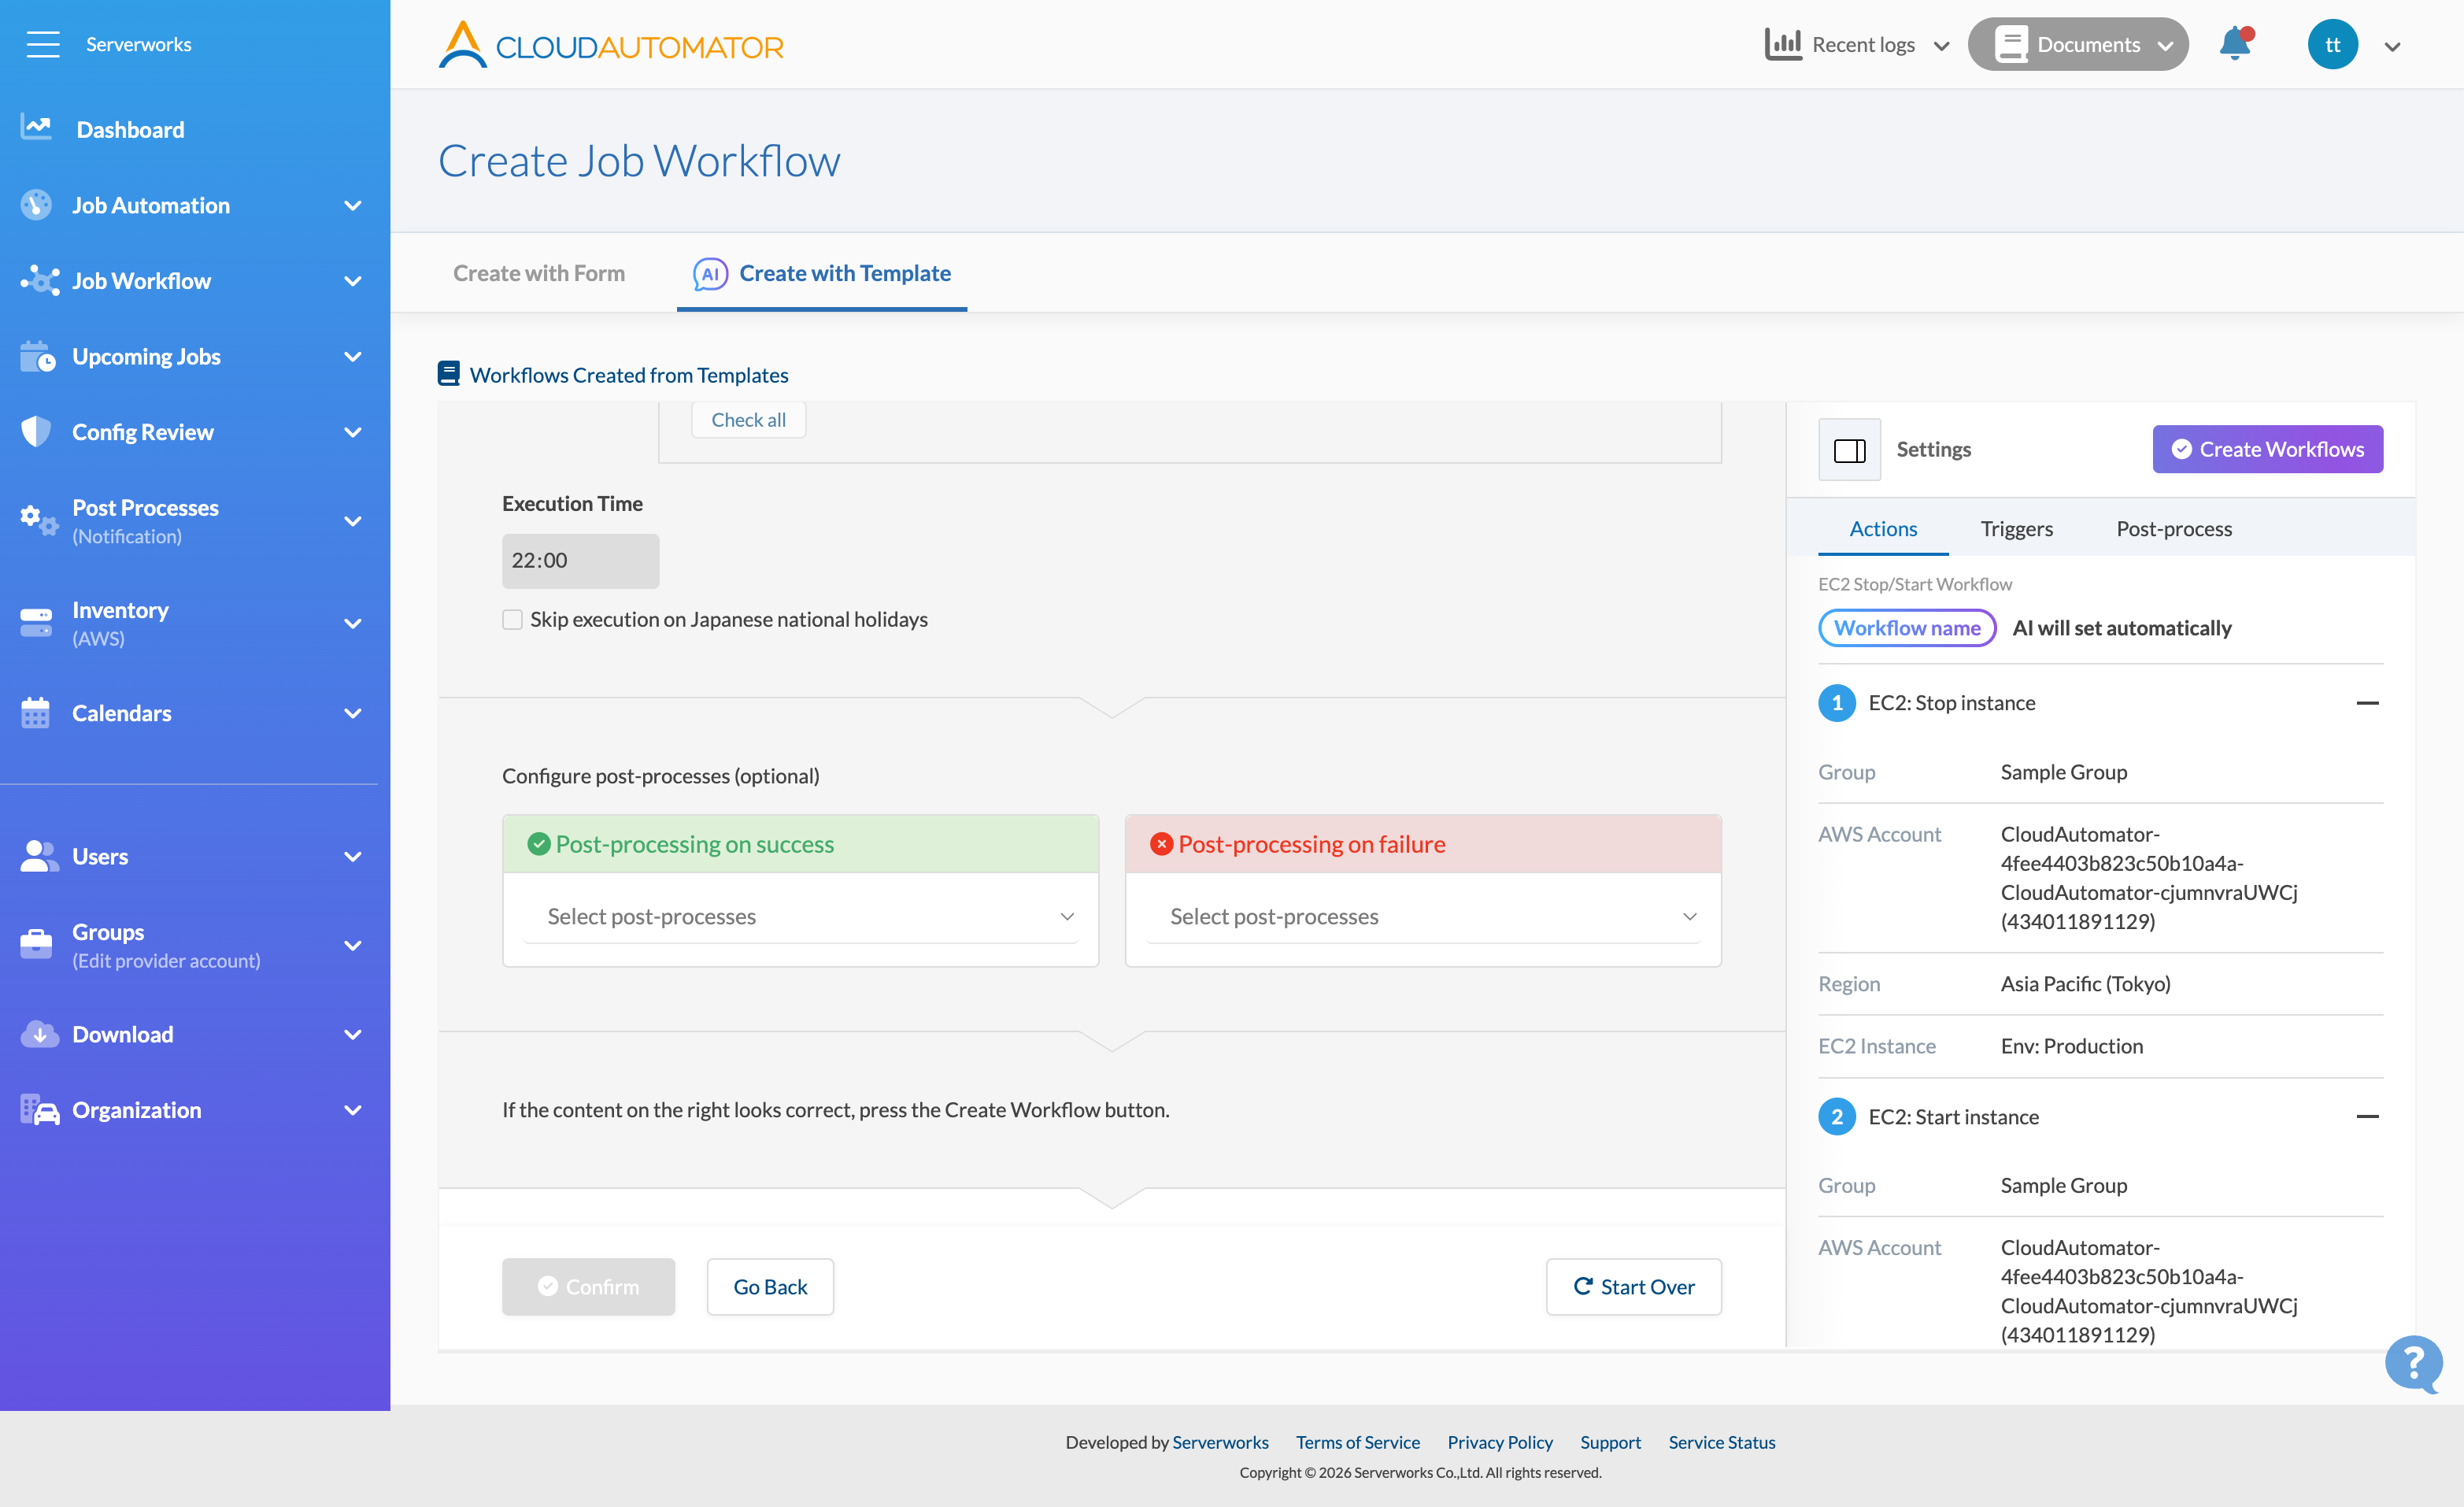Click the Execution Time 22:00 field
This screenshot has width=2464, height=1507.
581,561
